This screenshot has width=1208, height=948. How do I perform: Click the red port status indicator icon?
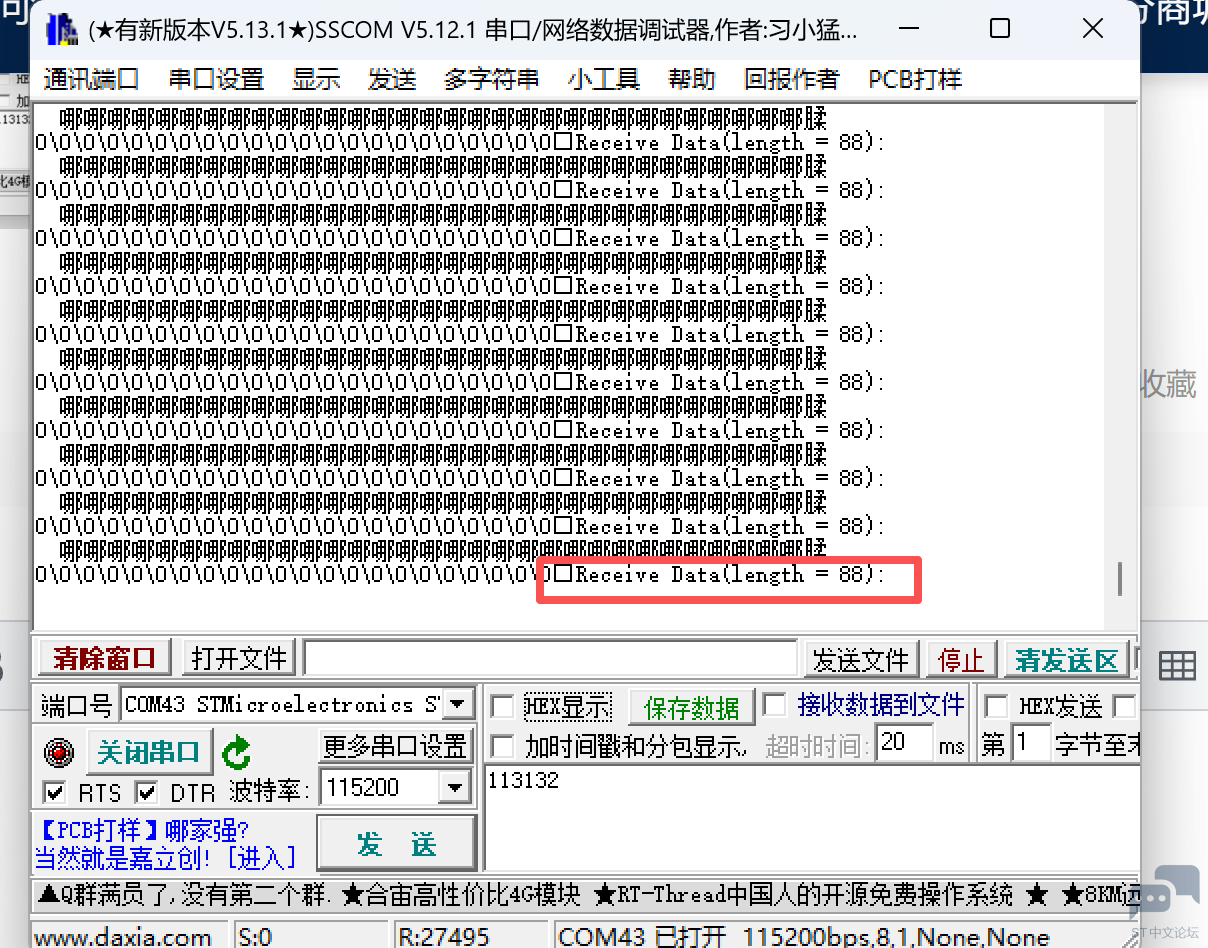(x=59, y=751)
